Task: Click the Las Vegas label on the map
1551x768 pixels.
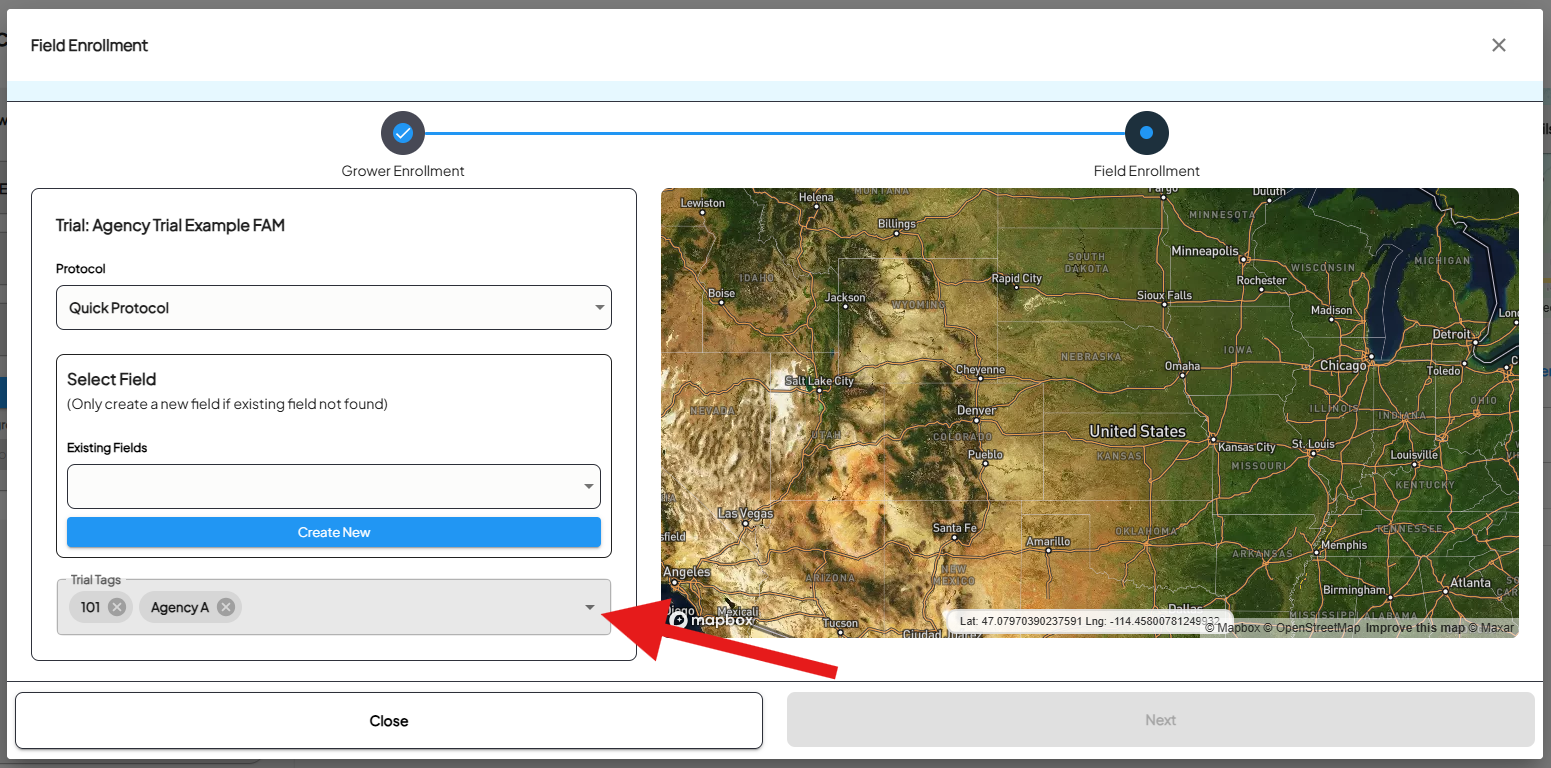Action: [x=745, y=514]
